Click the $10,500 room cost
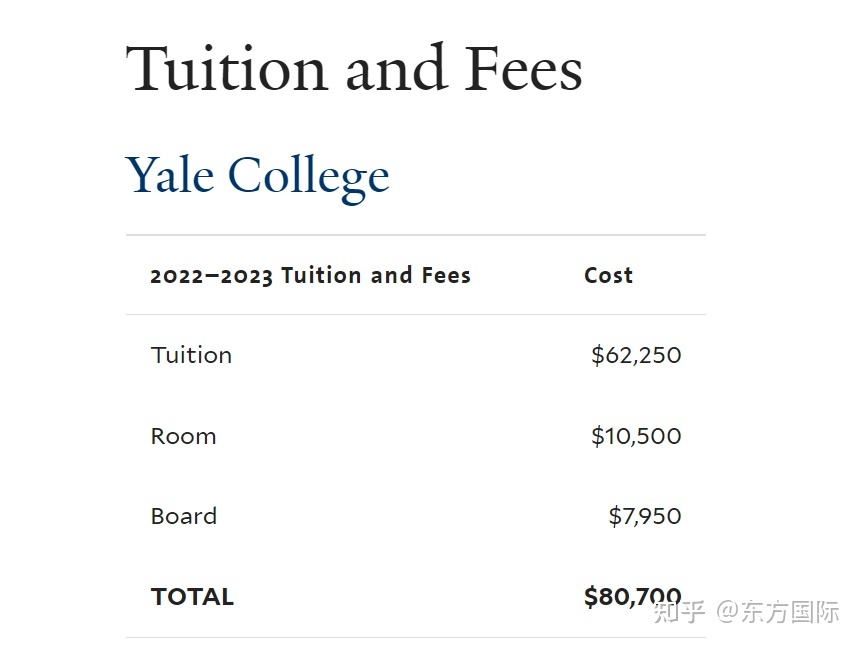This screenshot has width=861, height=646. (x=636, y=436)
